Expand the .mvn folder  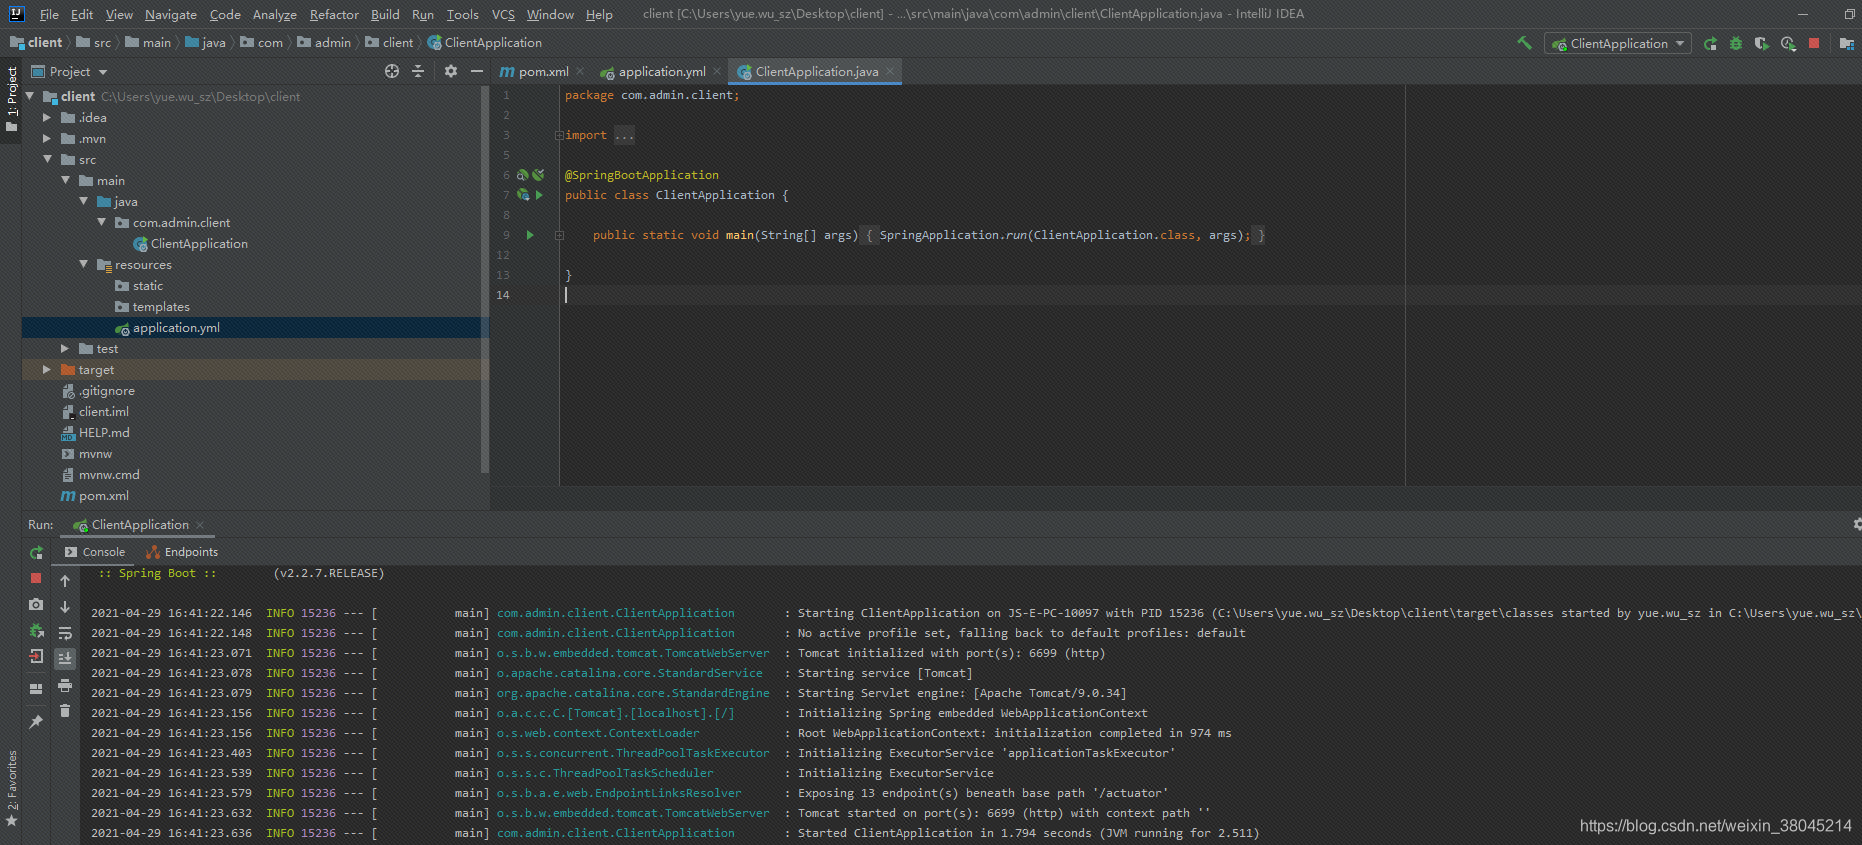[x=46, y=138]
